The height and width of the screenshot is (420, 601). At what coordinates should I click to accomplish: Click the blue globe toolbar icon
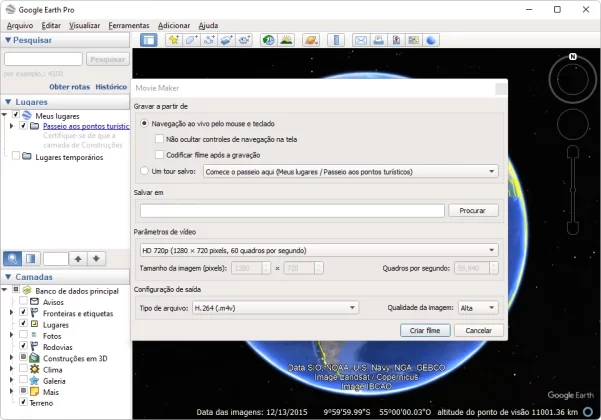431,40
